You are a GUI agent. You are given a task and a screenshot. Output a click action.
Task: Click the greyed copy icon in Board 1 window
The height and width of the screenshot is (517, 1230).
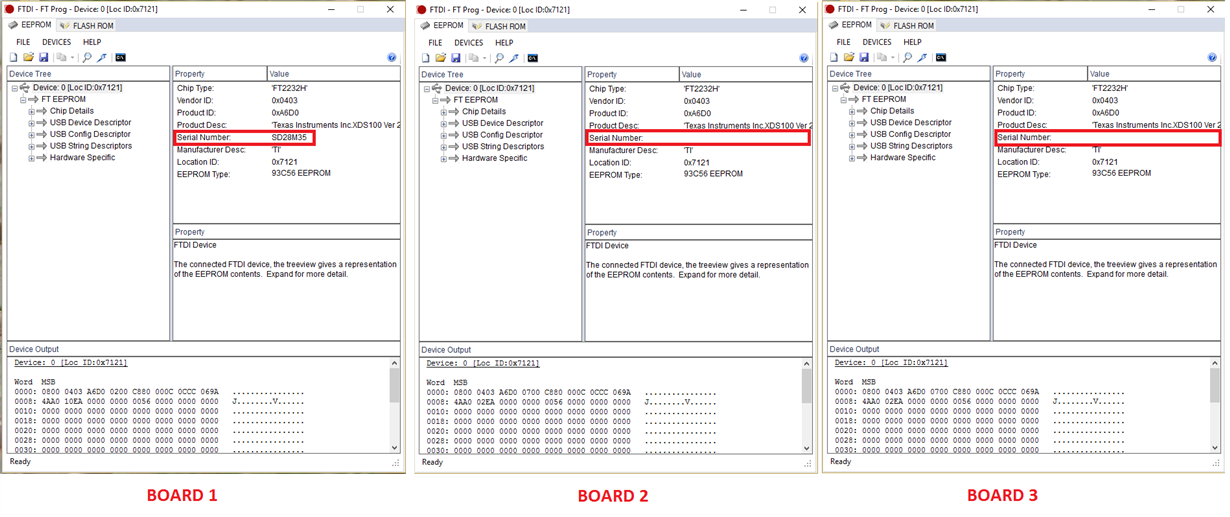coord(62,57)
